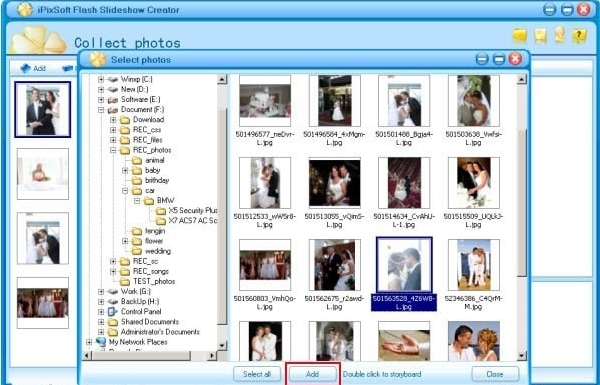Select photo 501513055_vQim5-L.jpg thumbnail
This screenshot has height=385, width=600.
point(335,183)
